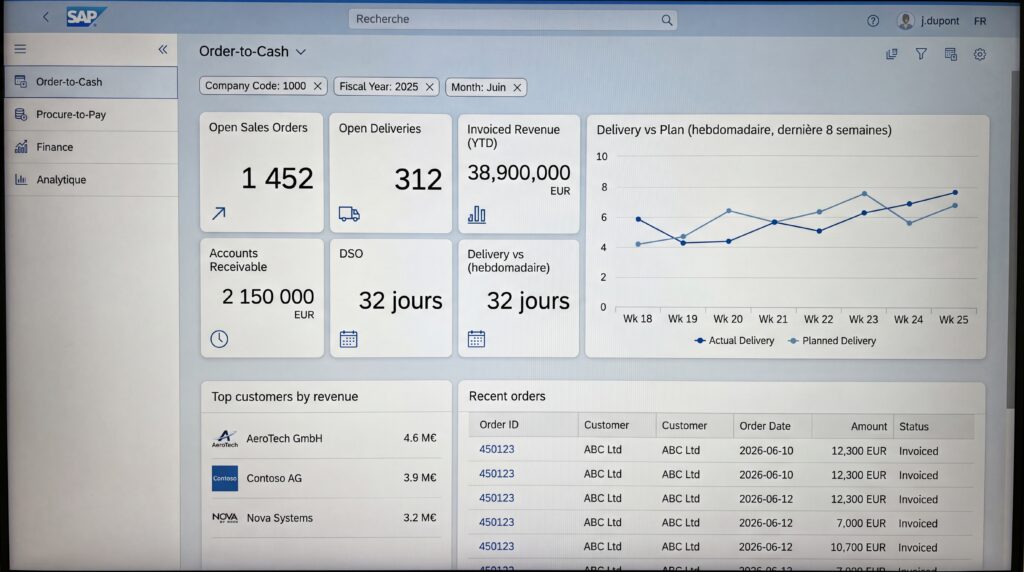Go back with the header back arrow
The image size is (1024, 572).
pyautogui.click(x=45, y=17)
